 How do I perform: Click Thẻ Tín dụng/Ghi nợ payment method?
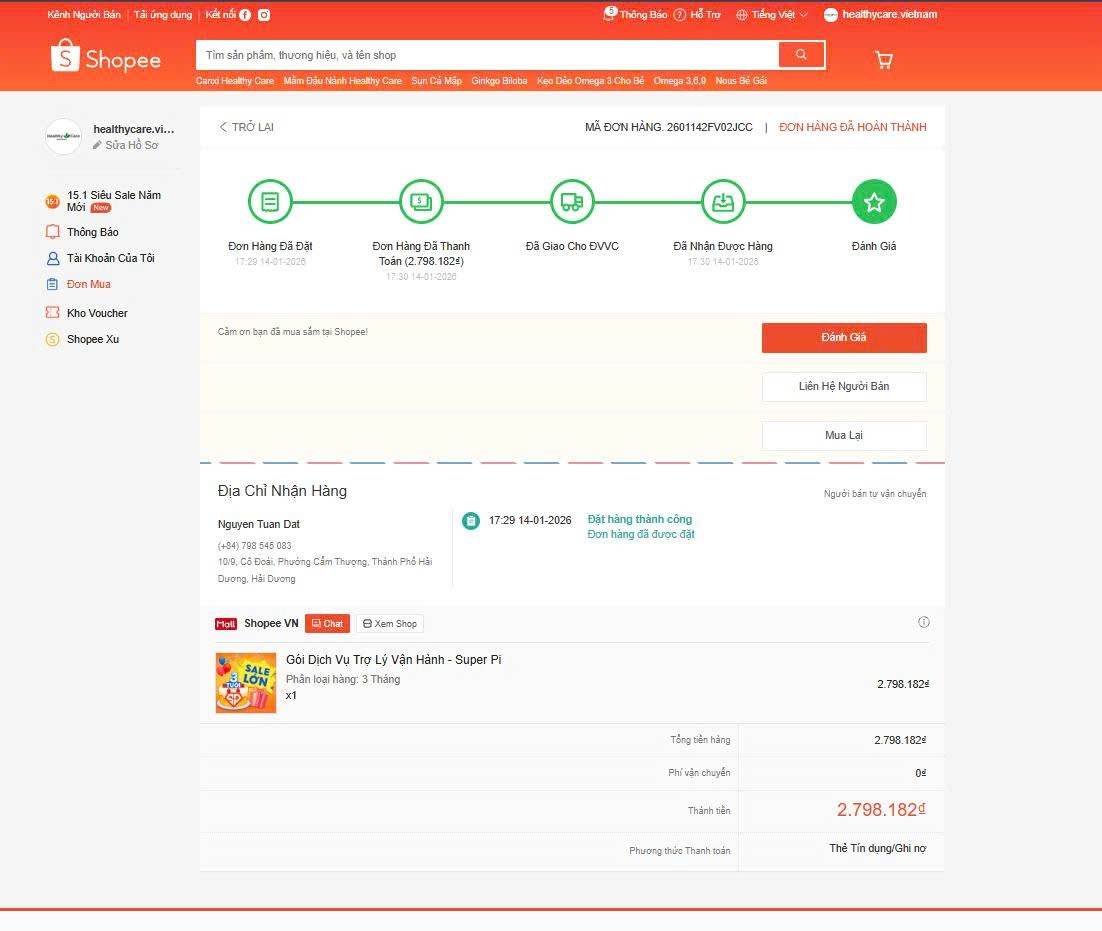(x=877, y=848)
